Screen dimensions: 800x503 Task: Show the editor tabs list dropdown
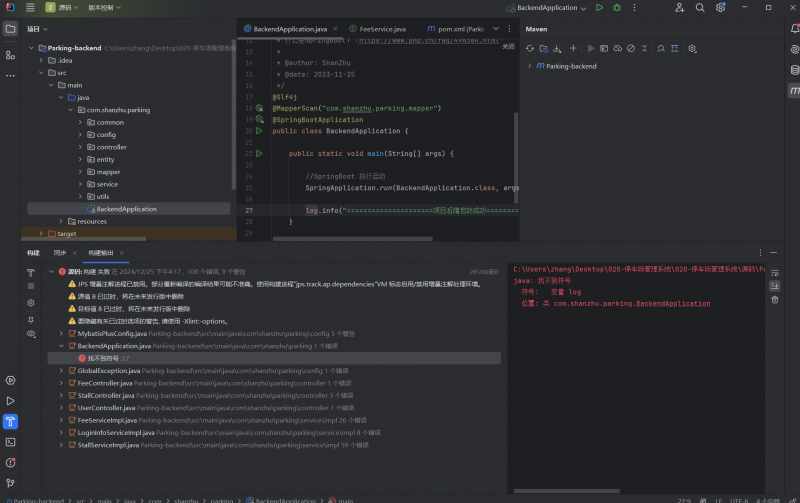pyautogui.click(x=496, y=29)
